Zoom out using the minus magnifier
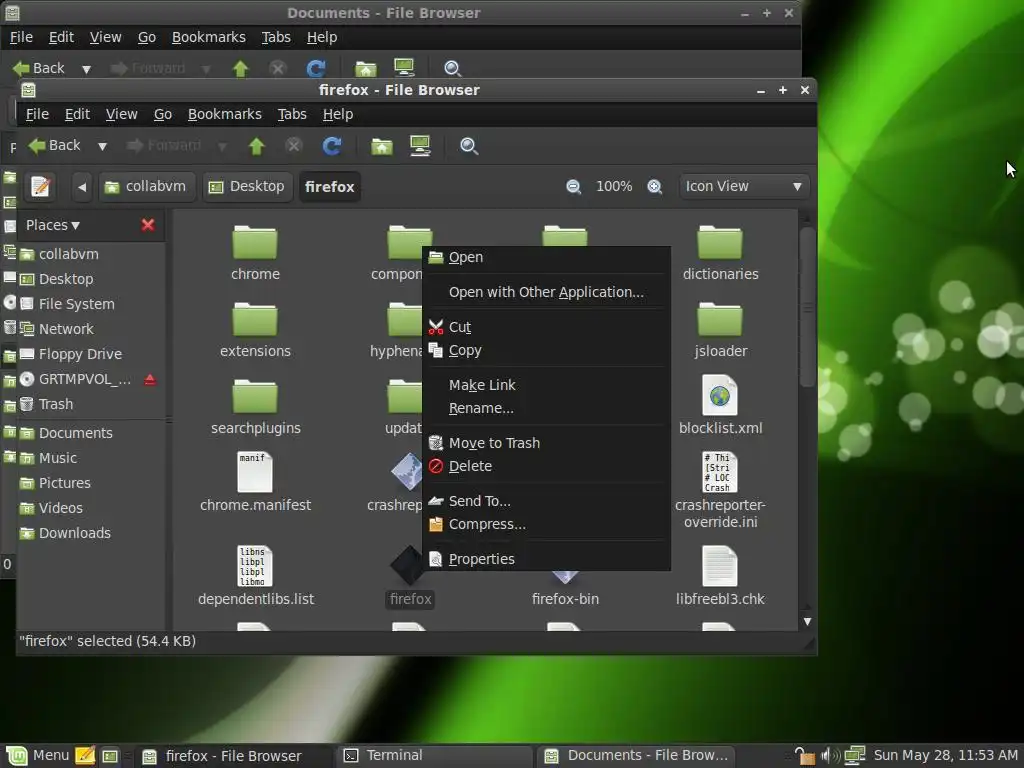 pos(573,187)
